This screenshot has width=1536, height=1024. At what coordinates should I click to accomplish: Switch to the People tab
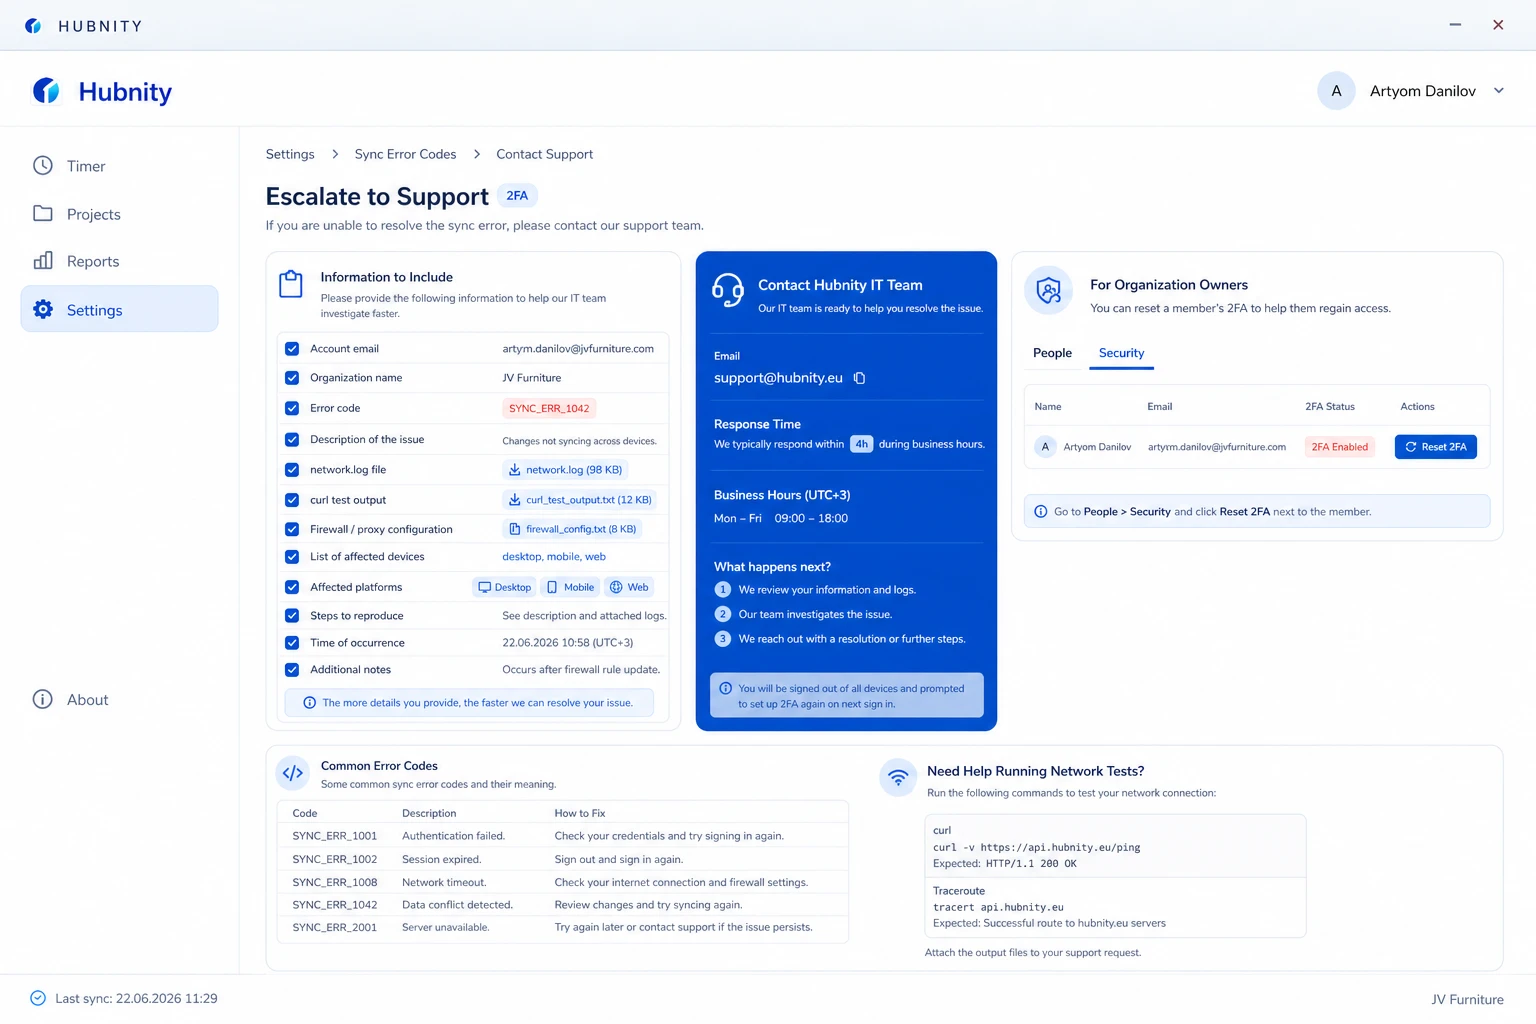point(1052,353)
